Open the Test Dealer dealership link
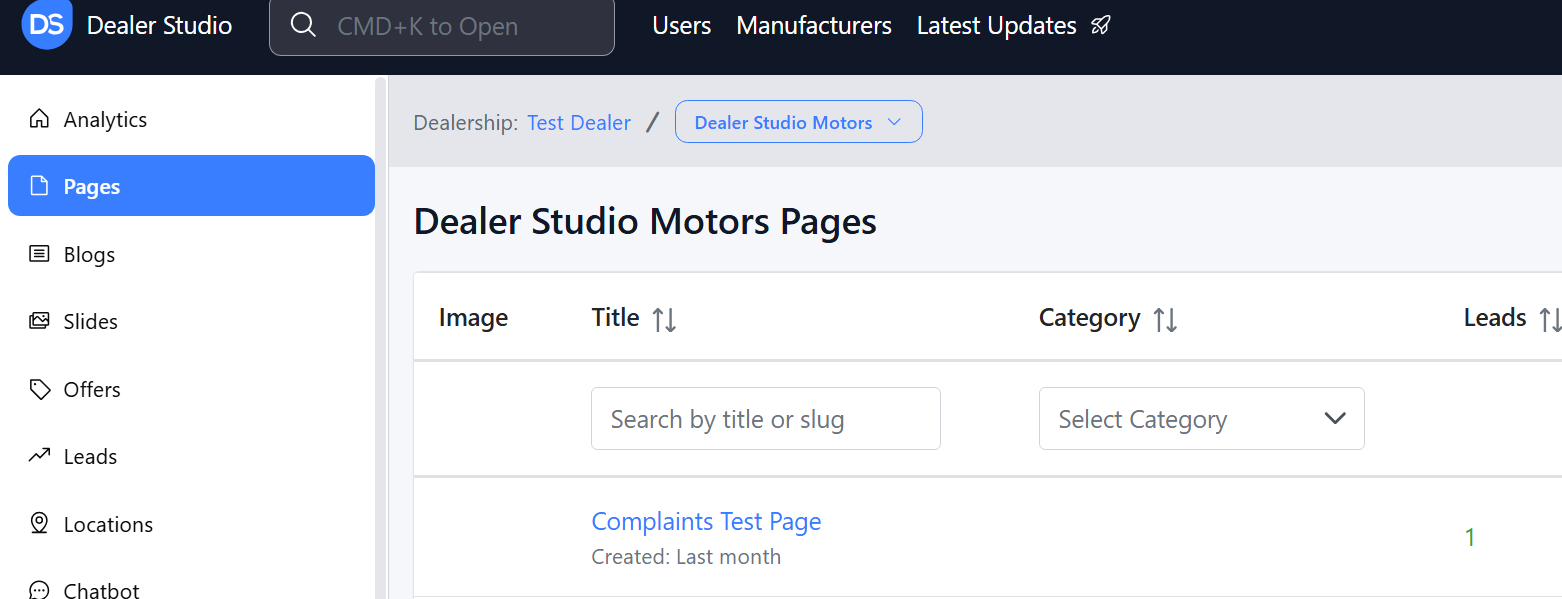Viewport: 1562px width, 599px height. click(x=579, y=123)
